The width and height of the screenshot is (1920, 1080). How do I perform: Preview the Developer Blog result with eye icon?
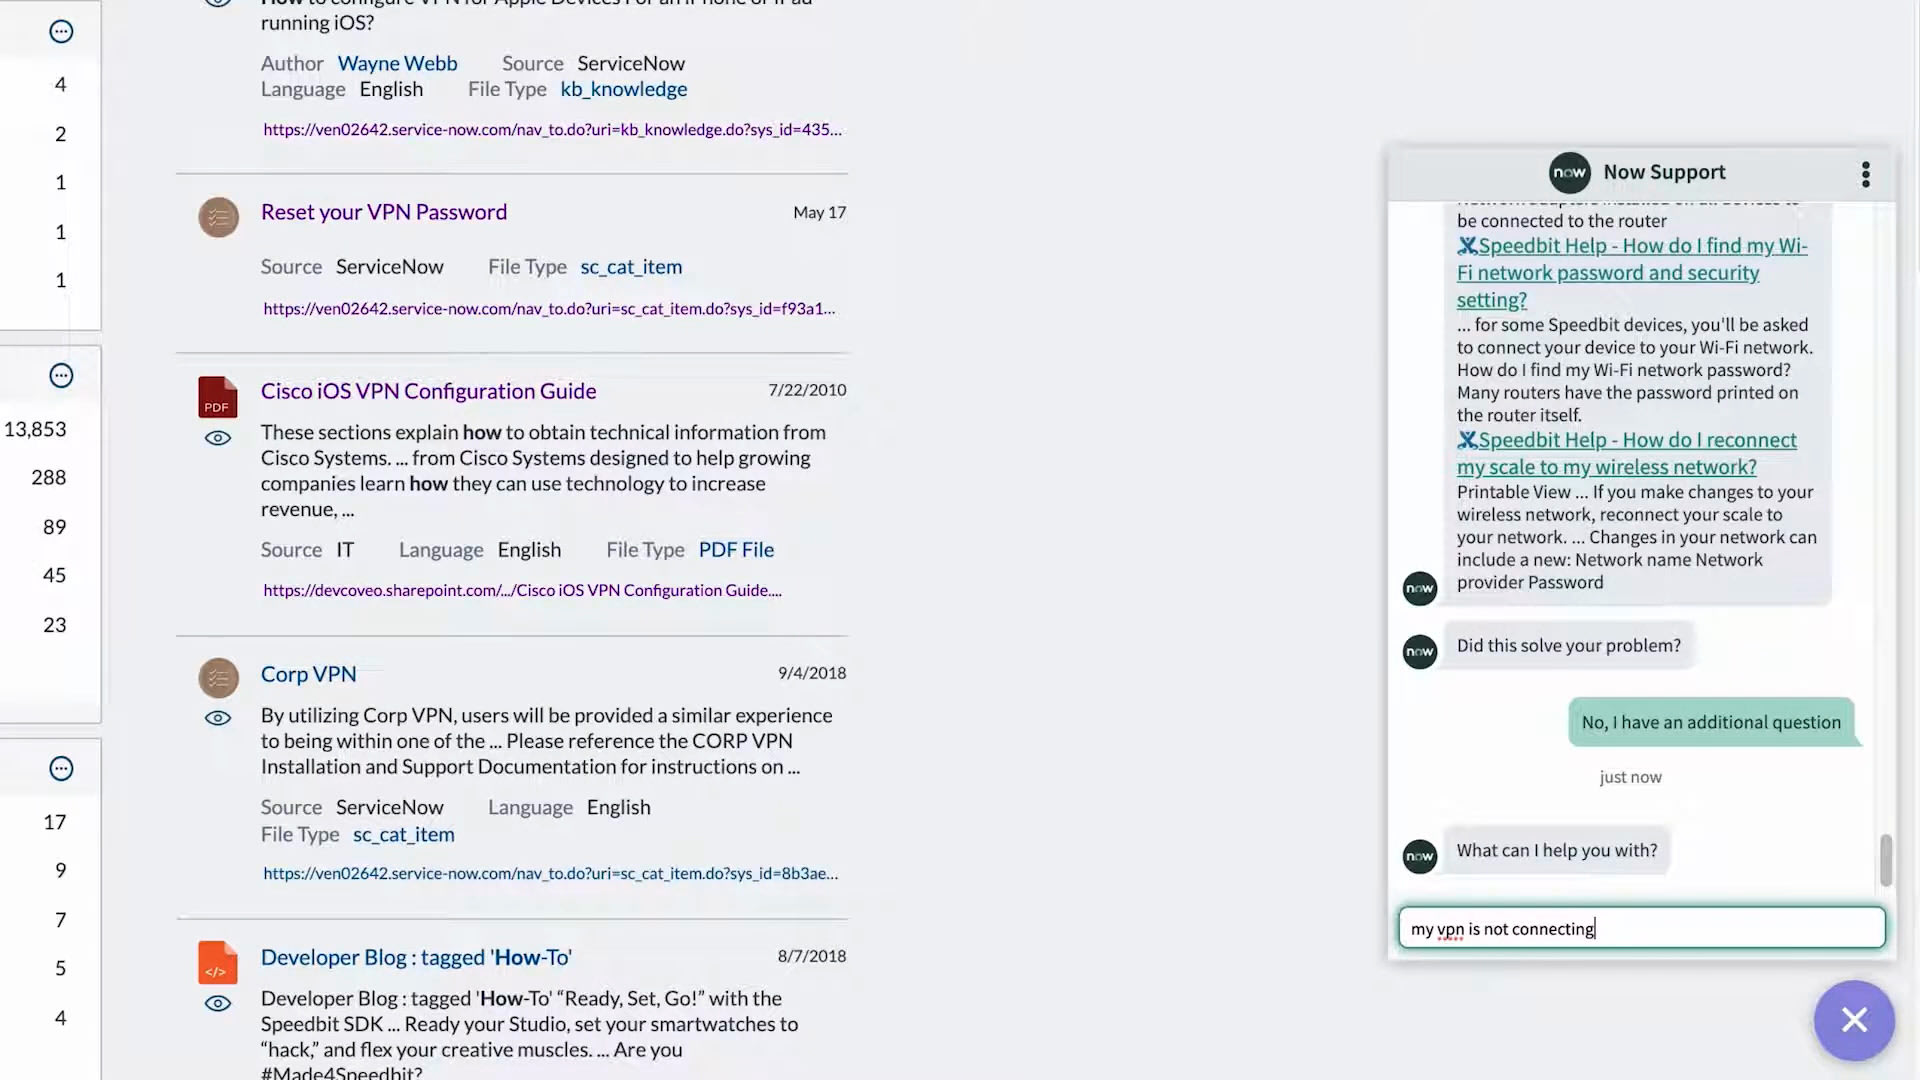218,1004
